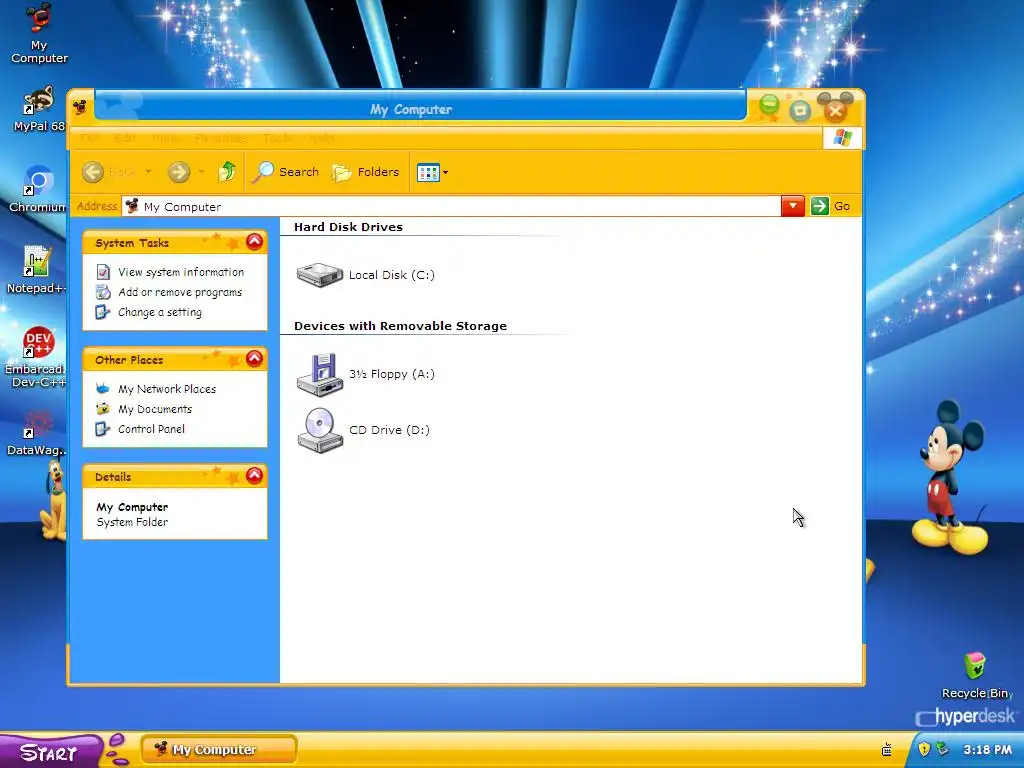Open the My Computer desktop icon
The width and height of the screenshot is (1024, 768).
[x=39, y=34]
